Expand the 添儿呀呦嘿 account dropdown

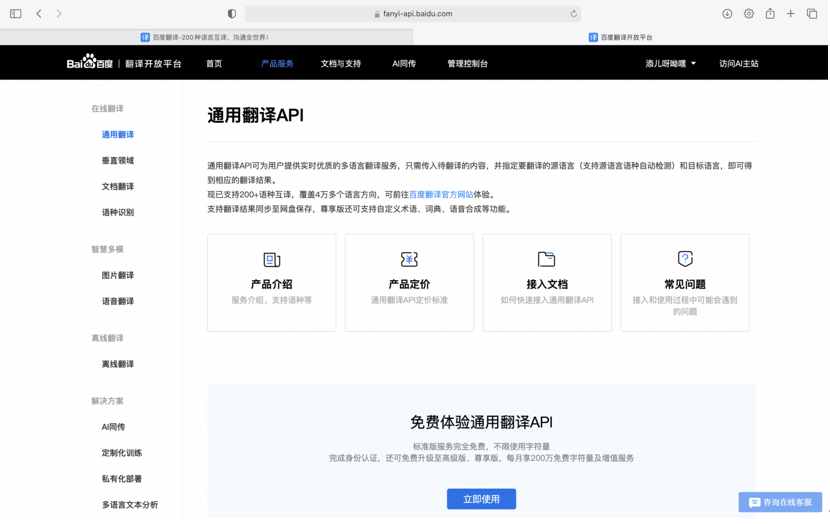click(x=670, y=64)
